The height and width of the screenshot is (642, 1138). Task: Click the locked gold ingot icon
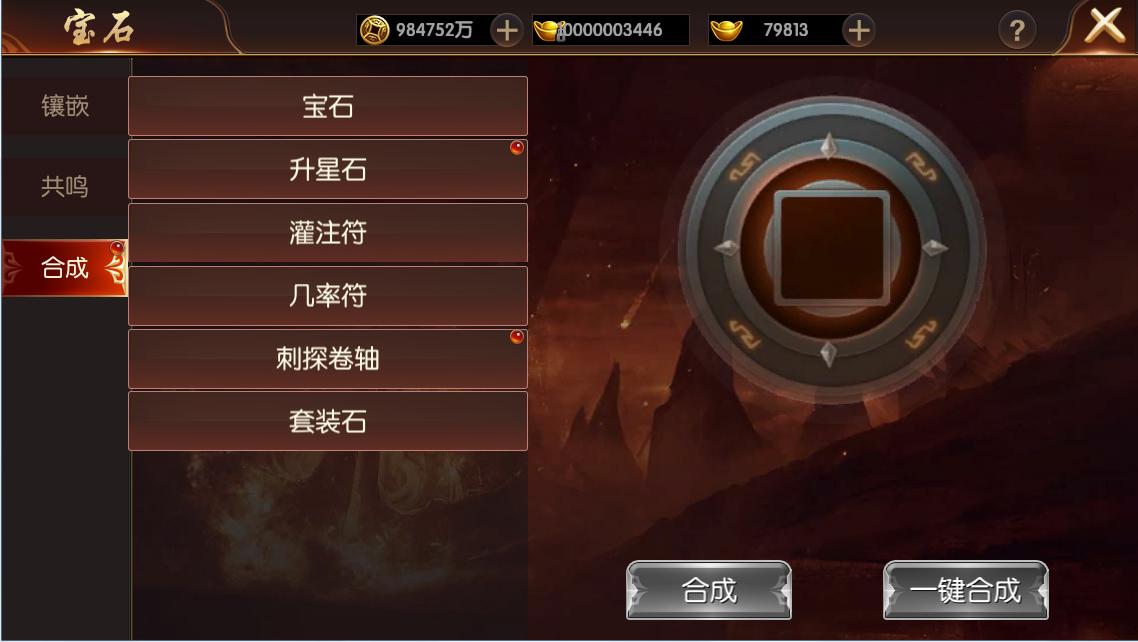tap(549, 30)
